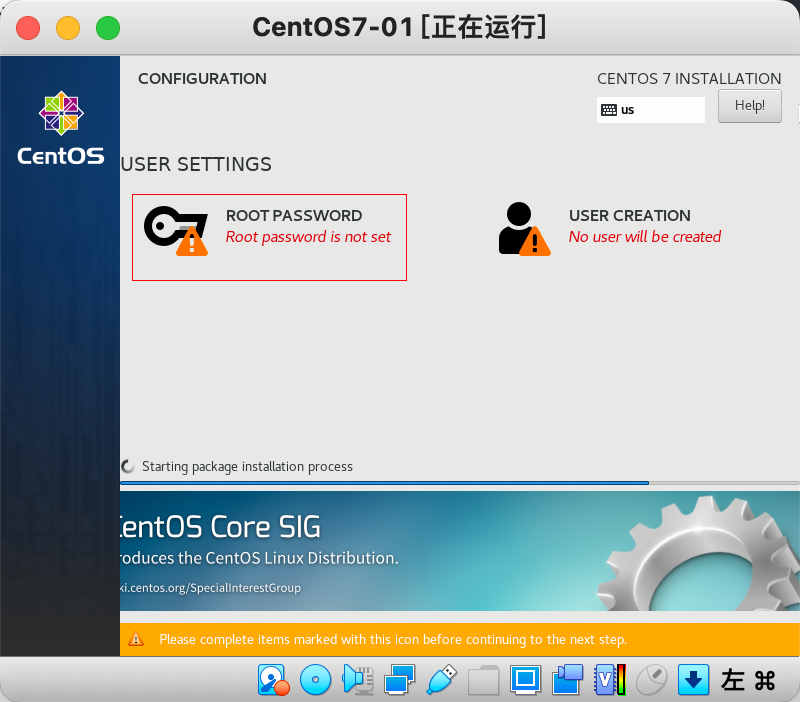Click the display status icon
The width and height of the screenshot is (800, 702).
click(x=526, y=680)
